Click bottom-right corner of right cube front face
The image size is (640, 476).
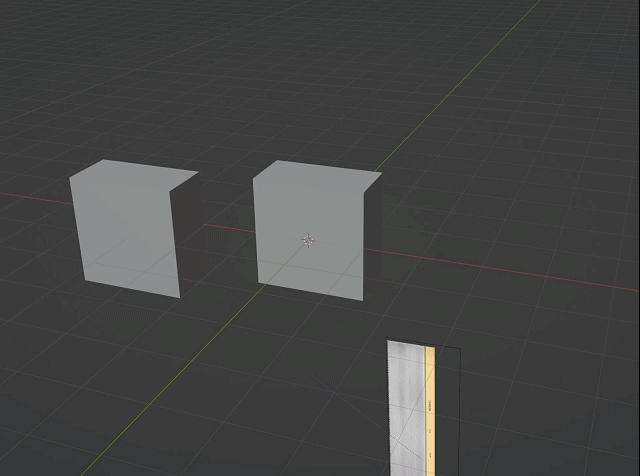pyautogui.click(x=361, y=300)
